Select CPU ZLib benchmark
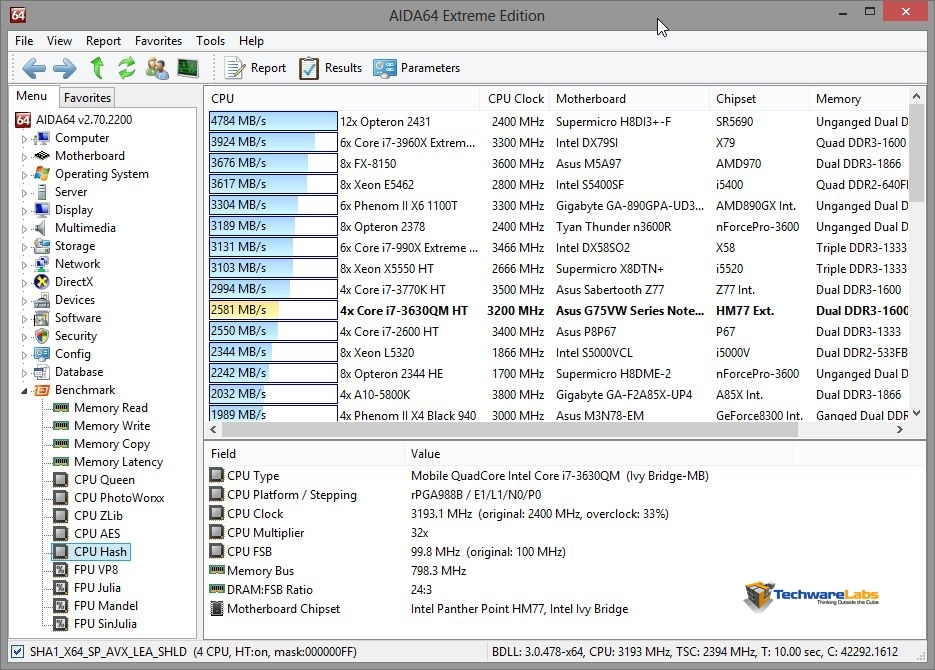The width and height of the screenshot is (935, 670). pos(98,516)
